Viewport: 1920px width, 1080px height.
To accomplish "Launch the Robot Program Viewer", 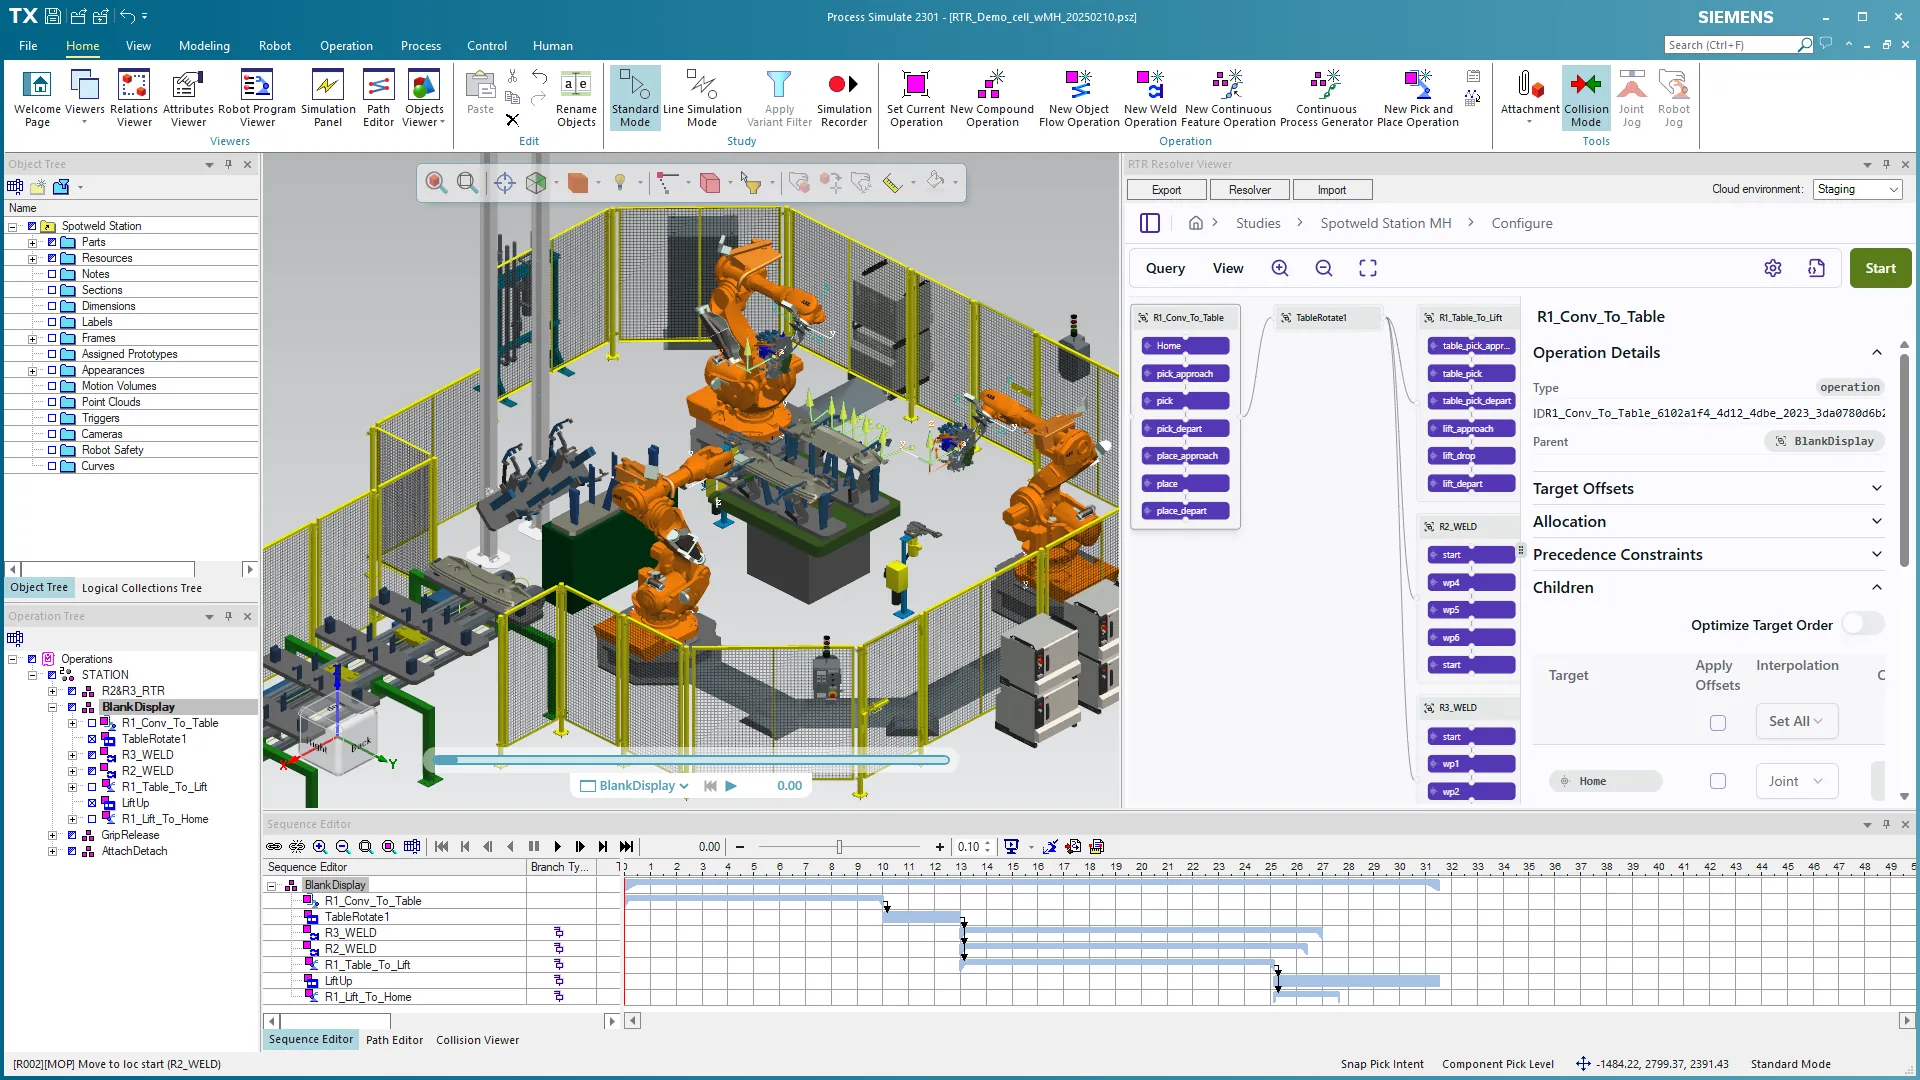I will click(257, 98).
